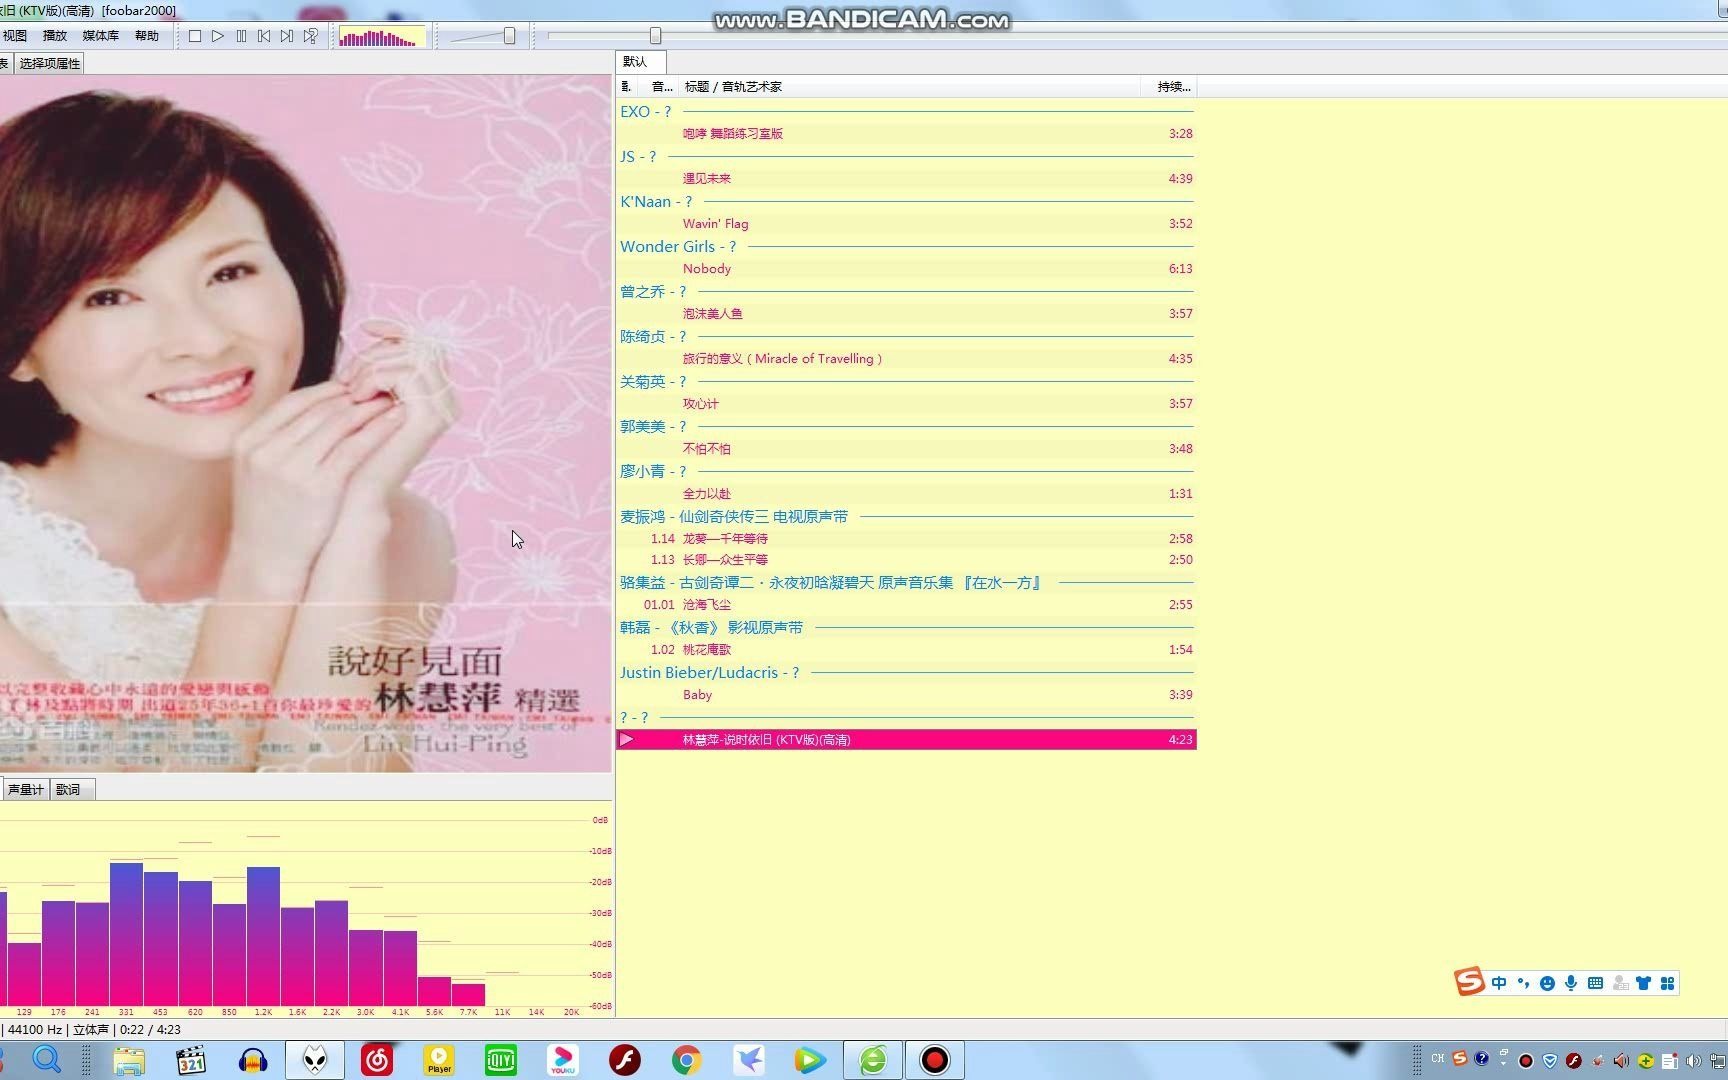This screenshot has height=1080, width=1728.
Task: Stop playback with the Stop button
Action: (195, 36)
